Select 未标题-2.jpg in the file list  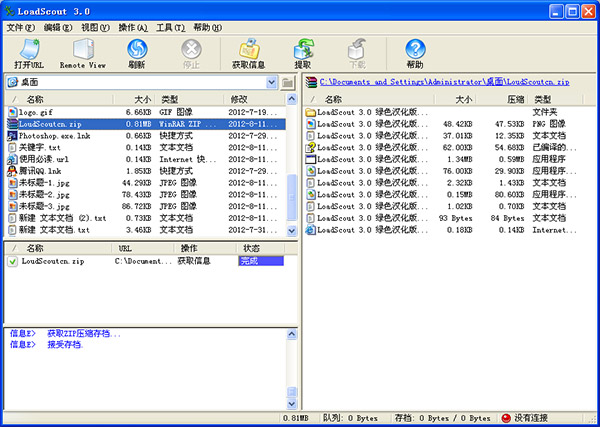point(146,195)
